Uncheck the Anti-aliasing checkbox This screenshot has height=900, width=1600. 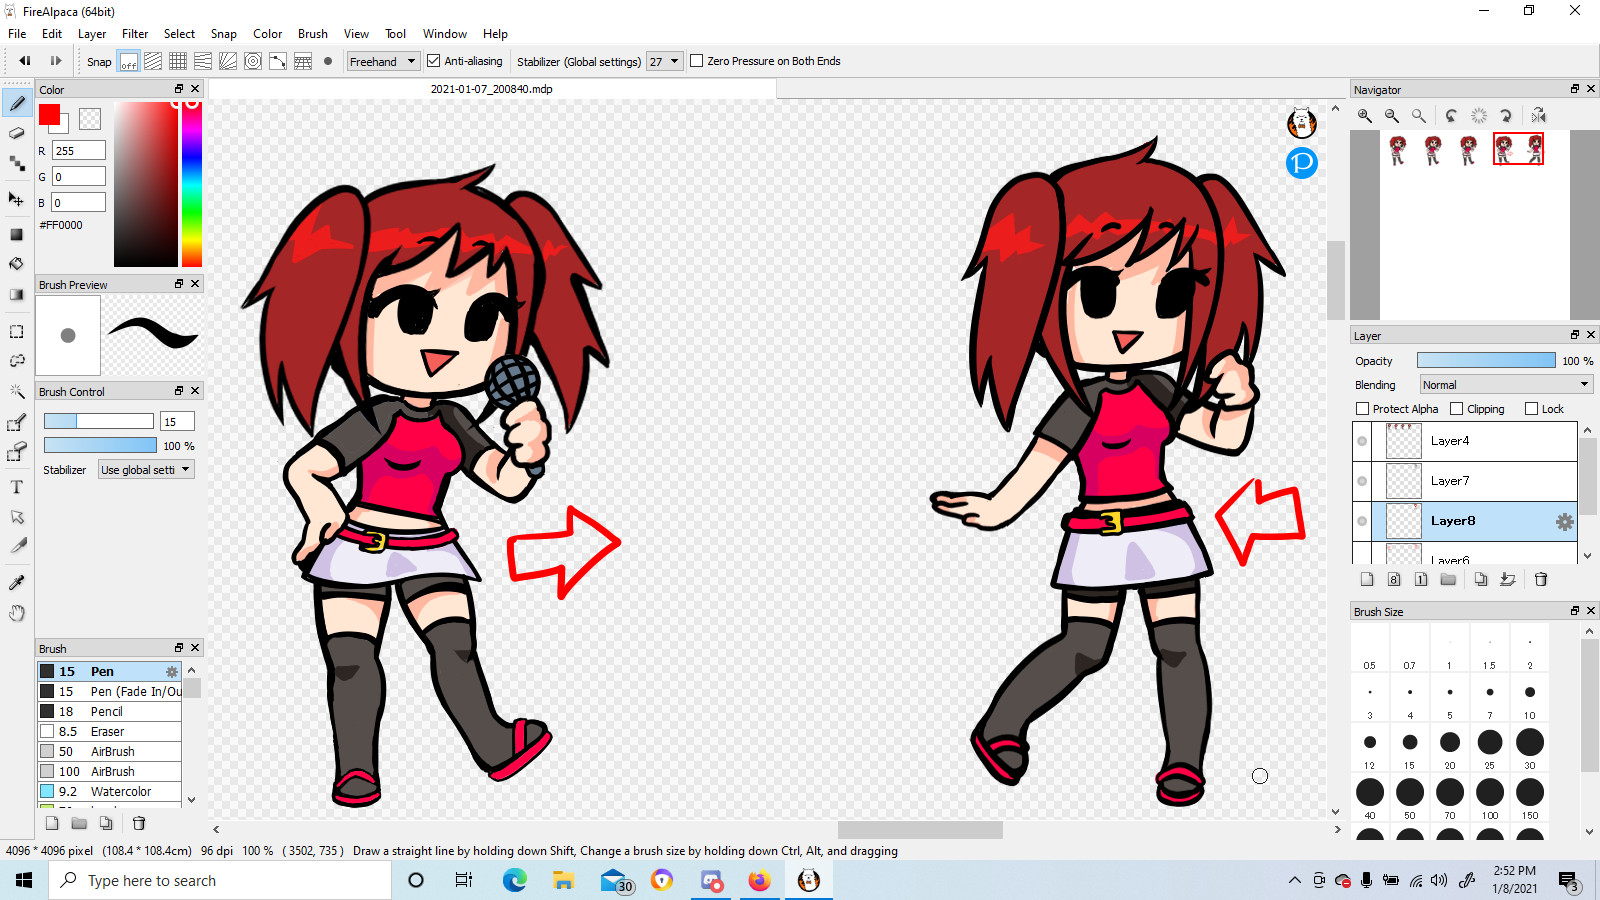434,61
